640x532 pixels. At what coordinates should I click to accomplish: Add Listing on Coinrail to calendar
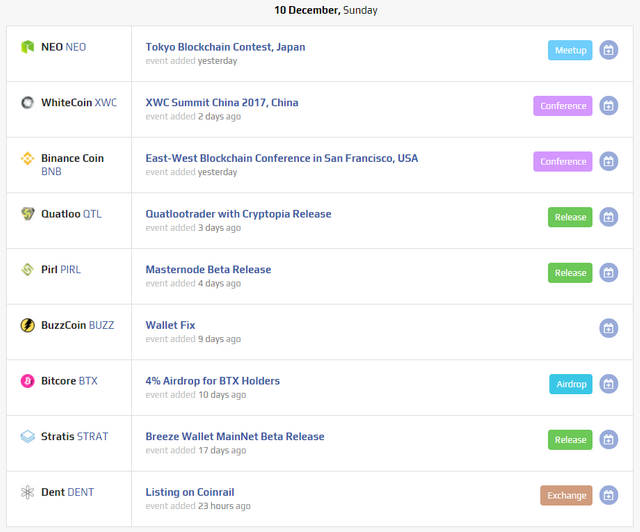click(x=609, y=495)
